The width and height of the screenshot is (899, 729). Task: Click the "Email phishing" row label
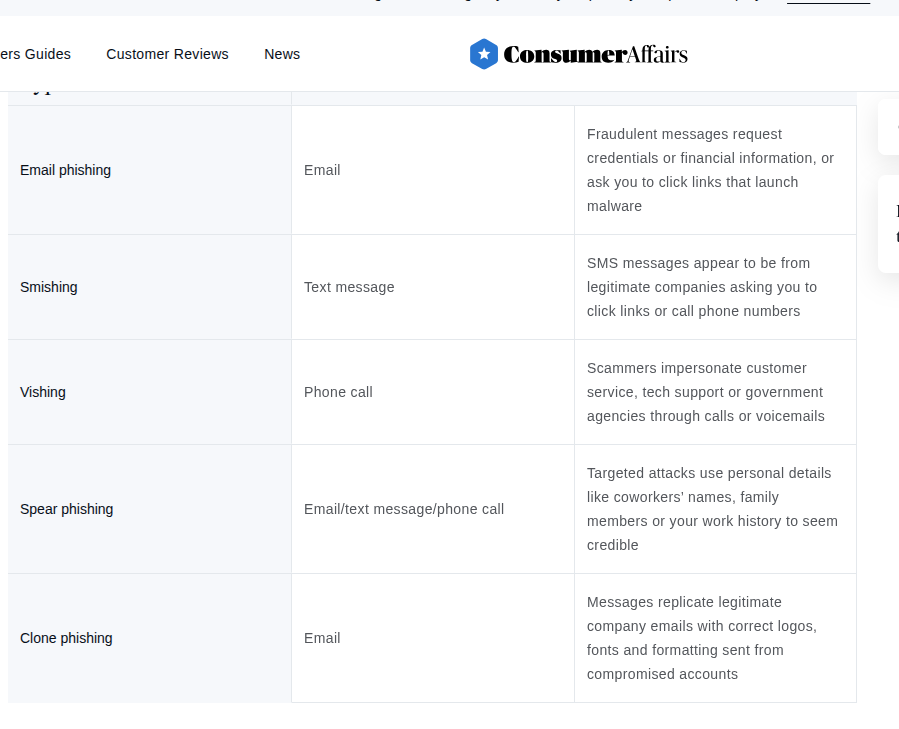(66, 170)
